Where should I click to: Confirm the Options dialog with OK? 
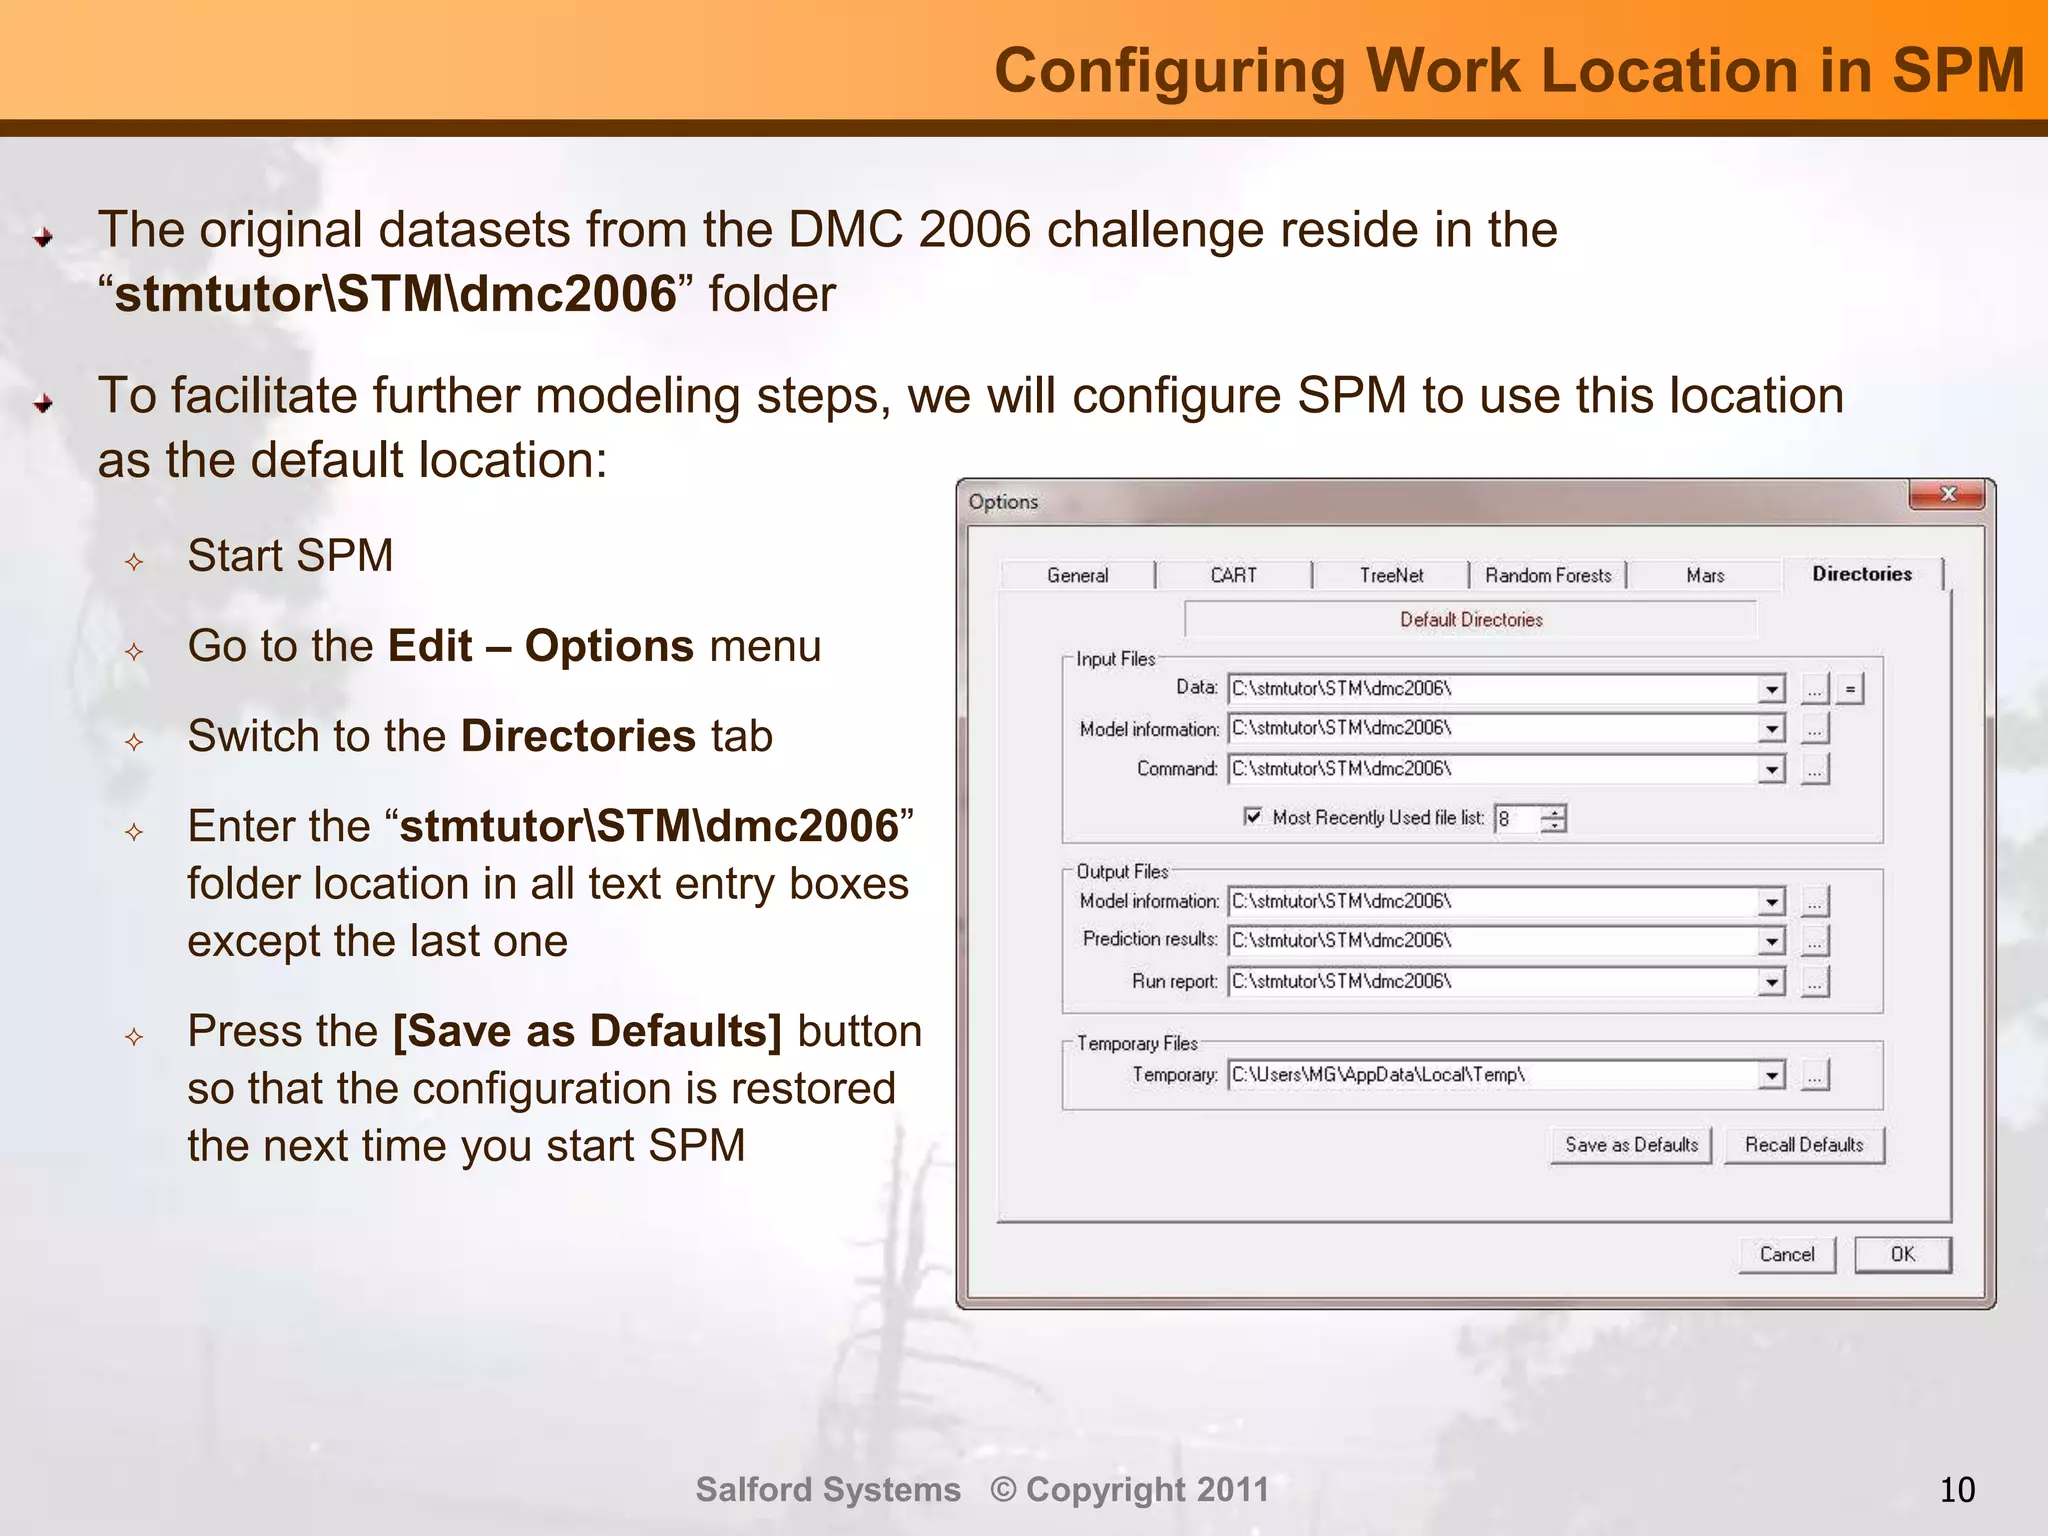click(1903, 1254)
